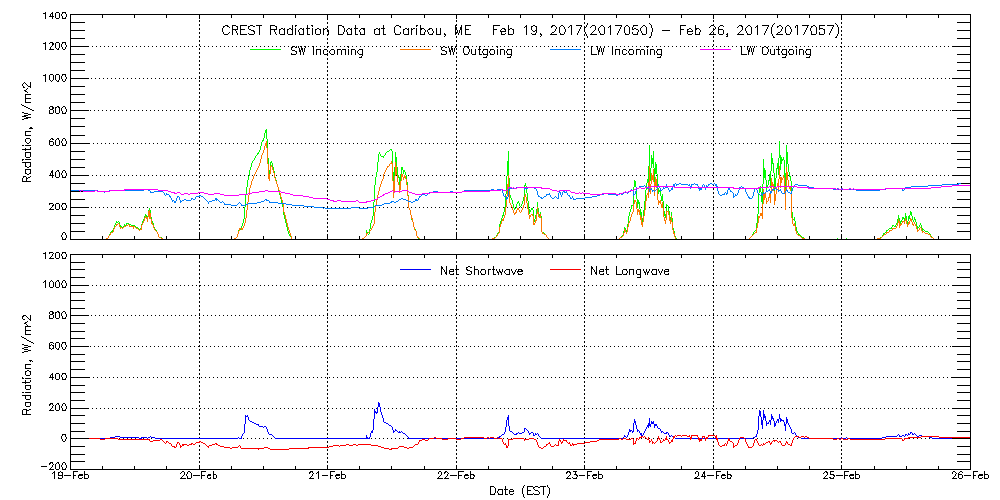
Task: Click the LW Incoming legend label
Action: point(626,52)
